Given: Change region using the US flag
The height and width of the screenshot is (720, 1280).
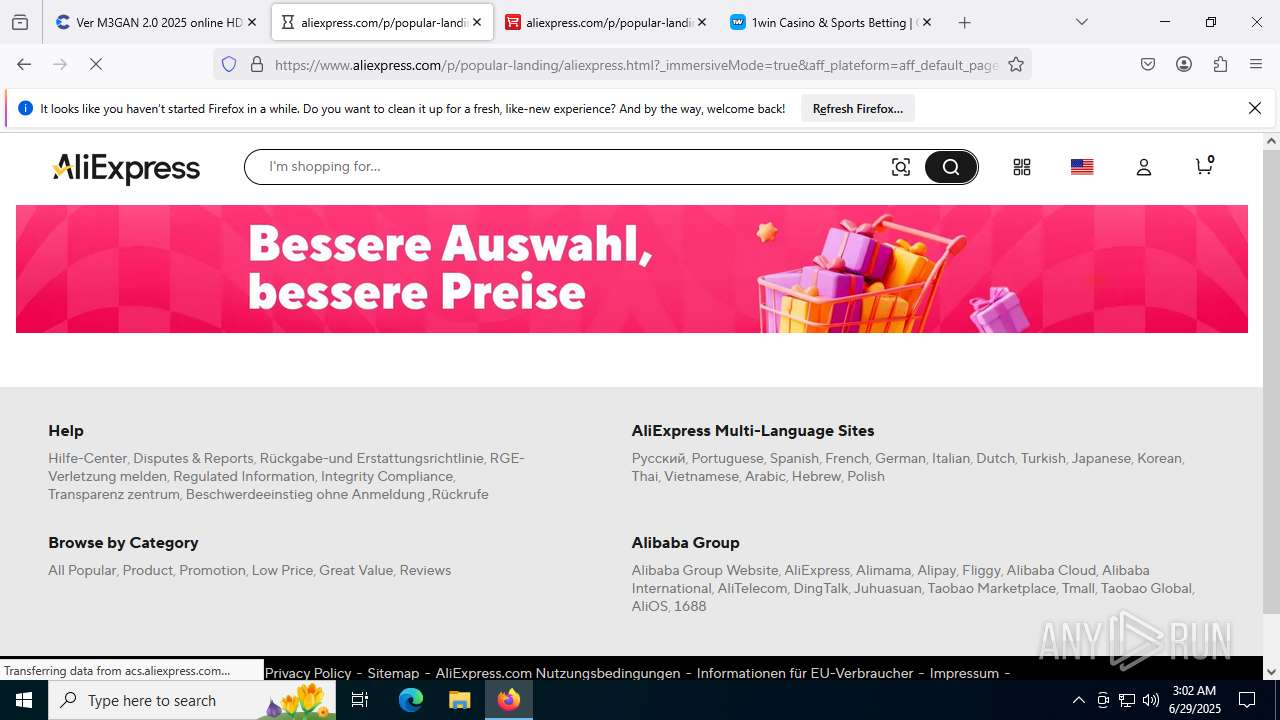Looking at the screenshot, I should click(x=1082, y=167).
